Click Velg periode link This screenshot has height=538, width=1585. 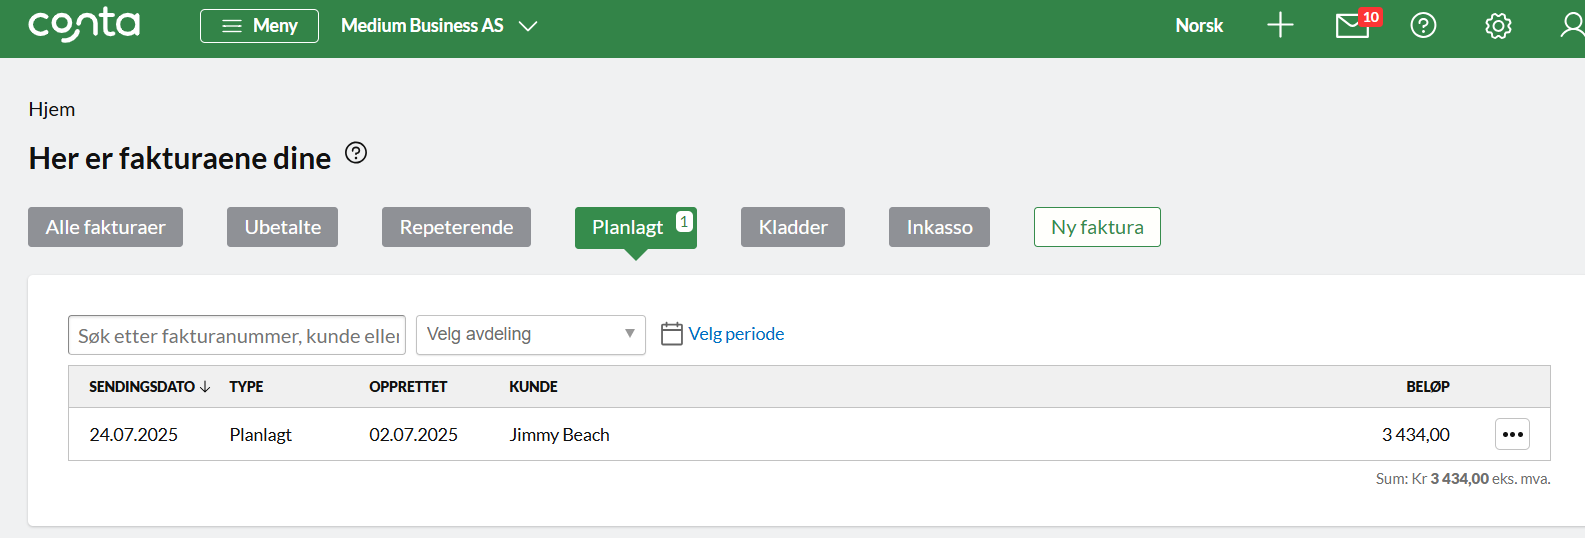[736, 334]
